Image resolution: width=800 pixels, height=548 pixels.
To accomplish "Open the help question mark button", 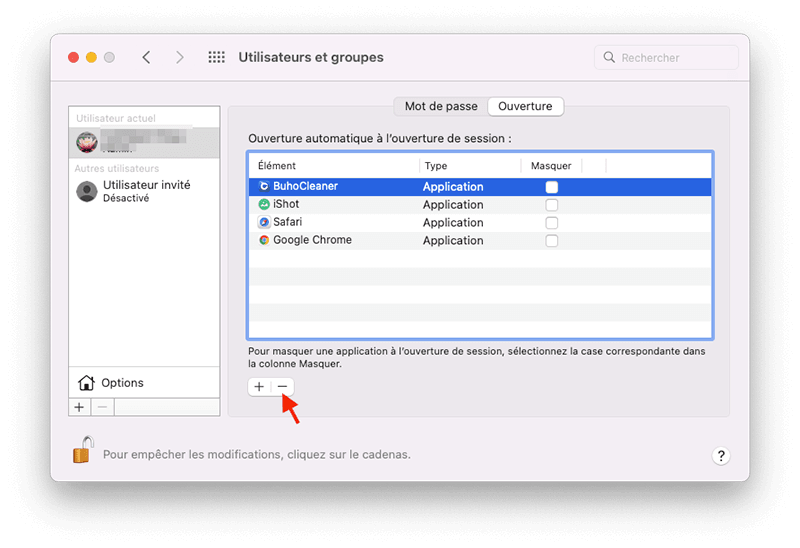I will pos(722,455).
